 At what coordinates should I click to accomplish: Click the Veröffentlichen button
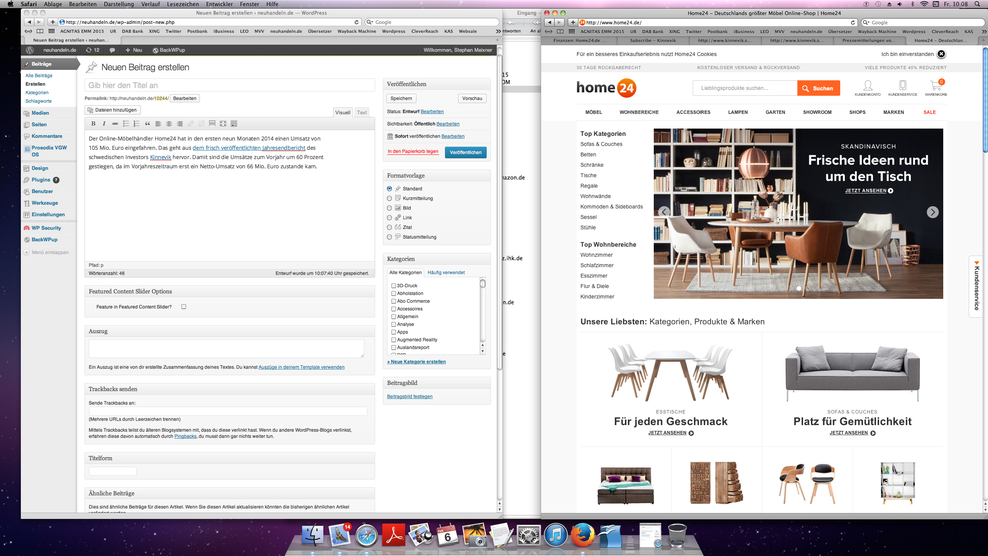466,152
